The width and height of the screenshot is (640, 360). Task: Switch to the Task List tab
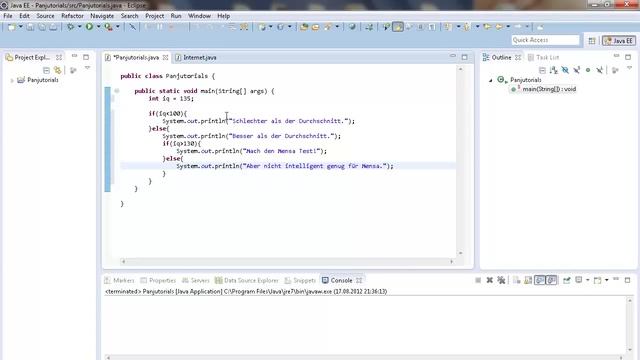click(543, 58)
